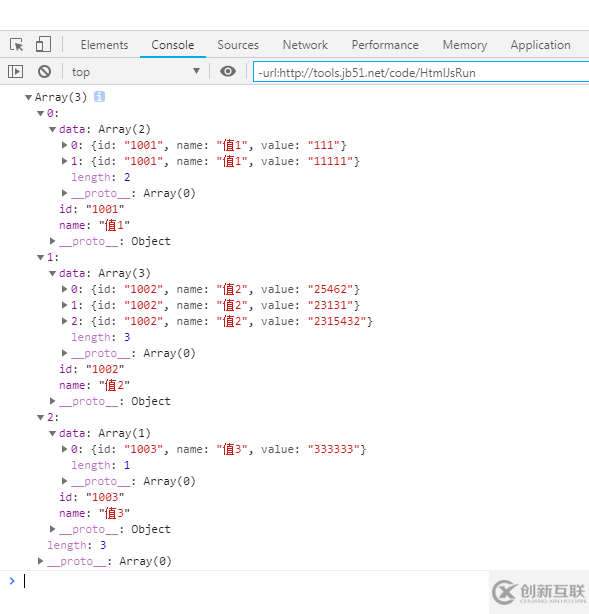Expand __proto__: Array(0) under data: Array(2)

tap(65, 193)
